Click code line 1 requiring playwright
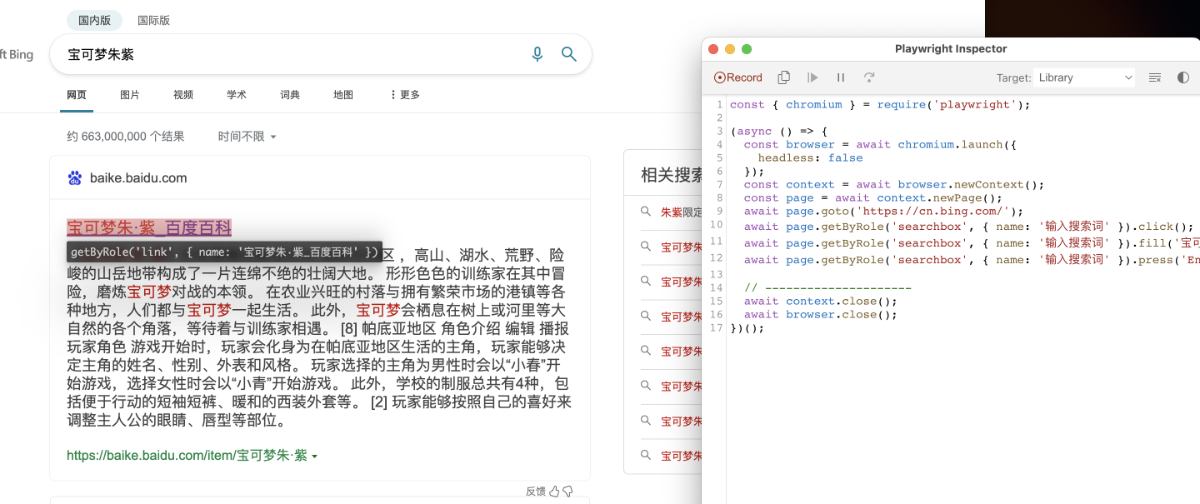The width and height of the screenshot is (1200, 504). (879, 104)
